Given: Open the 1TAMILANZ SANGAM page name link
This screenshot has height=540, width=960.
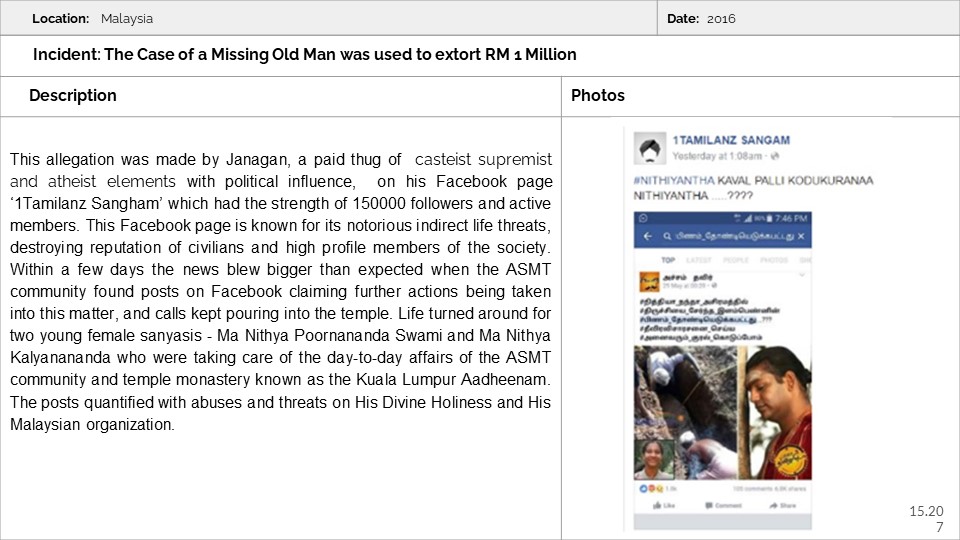Looking at the screenshot, I should coord(730,140).
